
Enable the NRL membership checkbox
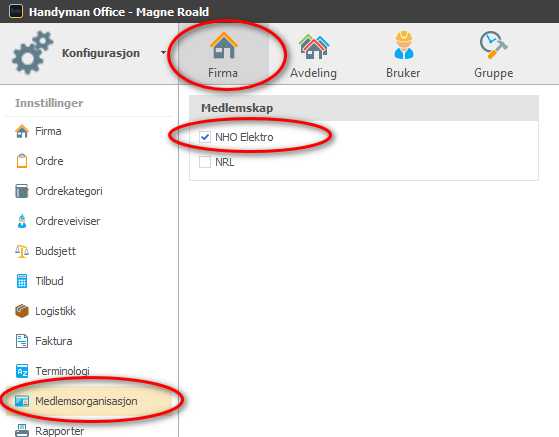(205, 162)
